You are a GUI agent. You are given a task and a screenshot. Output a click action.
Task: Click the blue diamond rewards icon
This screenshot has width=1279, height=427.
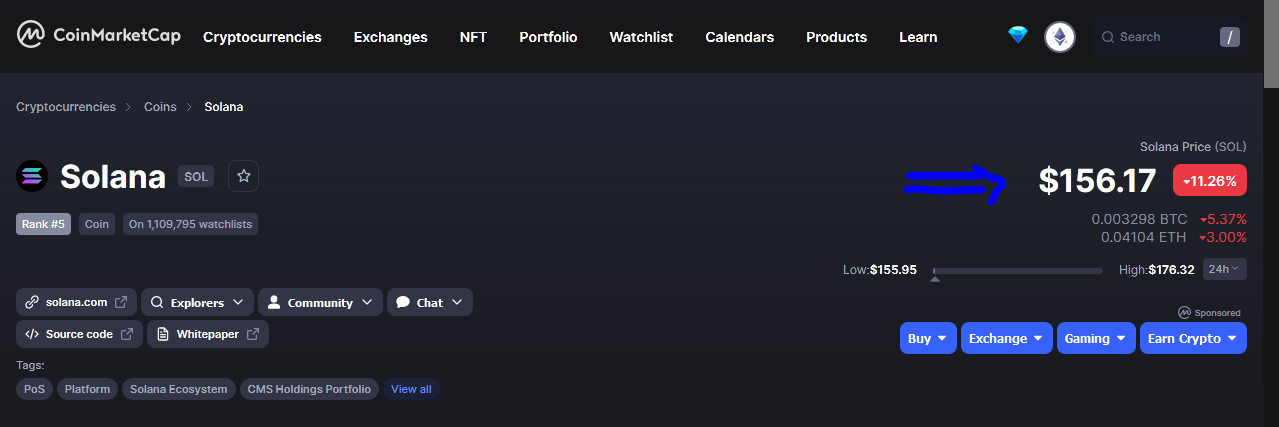tap(1018, 36)
